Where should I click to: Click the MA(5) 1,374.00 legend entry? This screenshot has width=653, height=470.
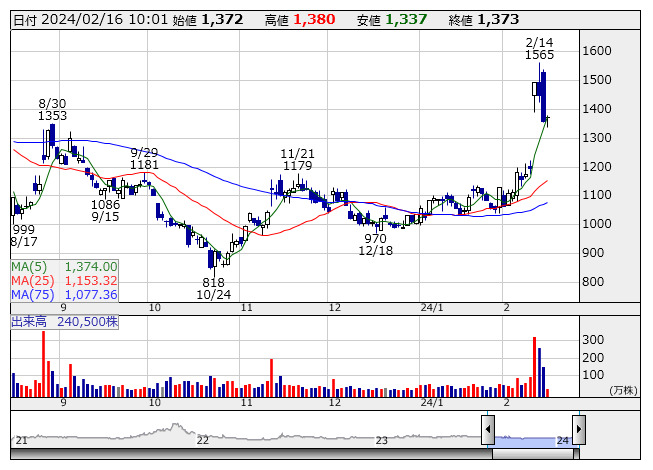tap(64, 266)
